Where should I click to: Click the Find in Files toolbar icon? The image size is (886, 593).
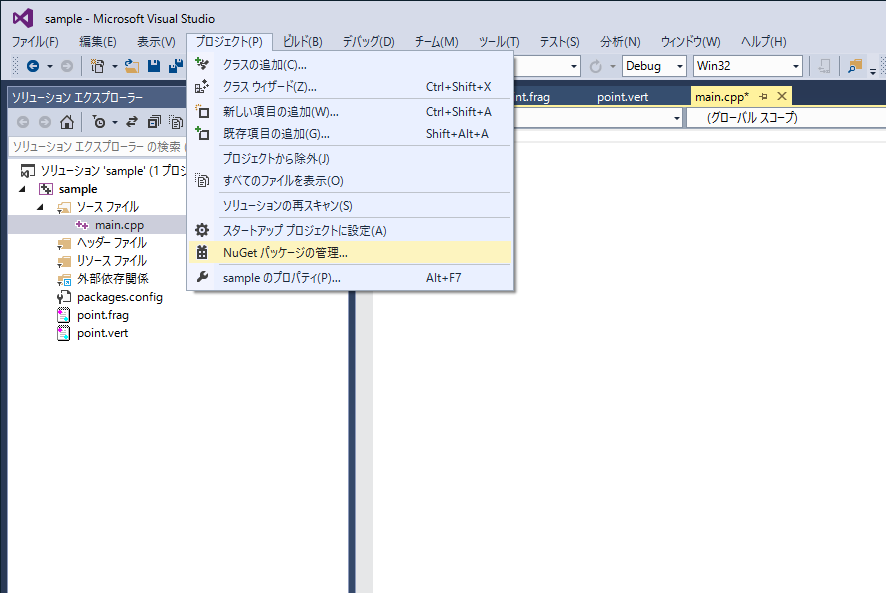(855, 66)
